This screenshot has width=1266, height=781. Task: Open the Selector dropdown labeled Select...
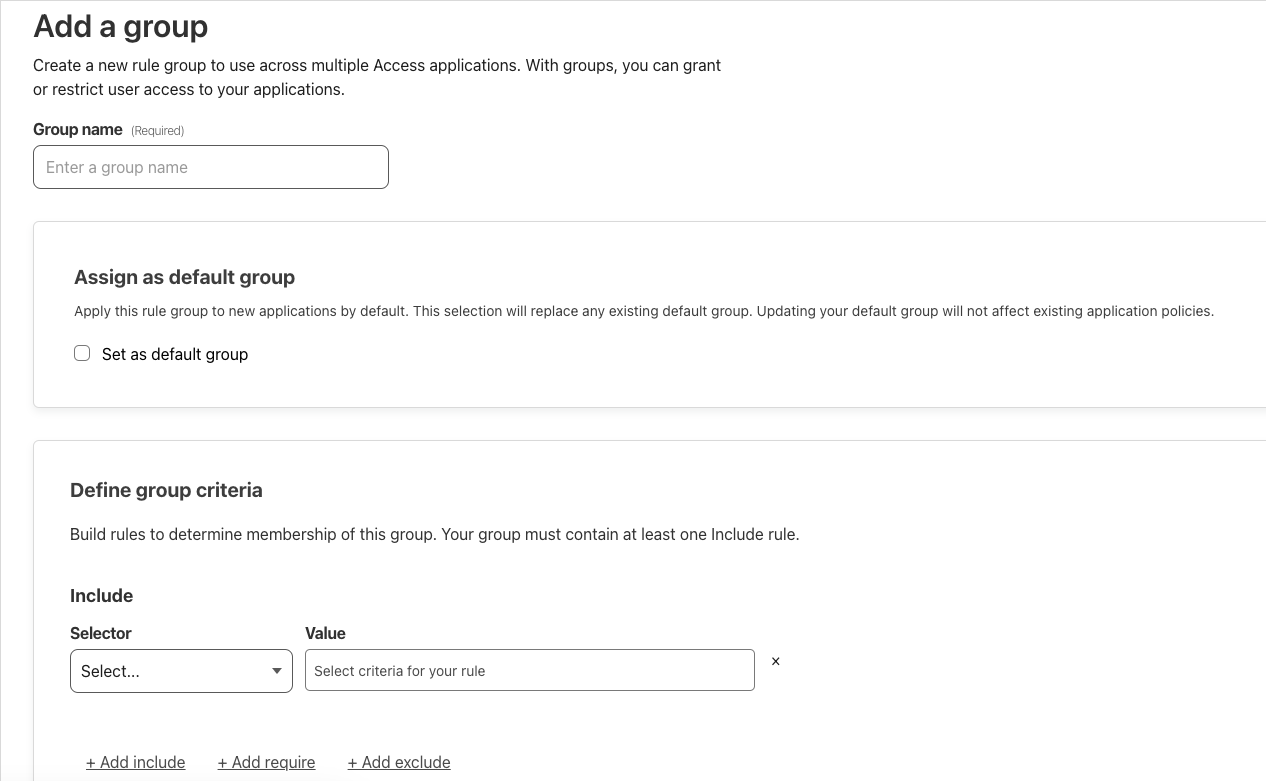[180, 671]
